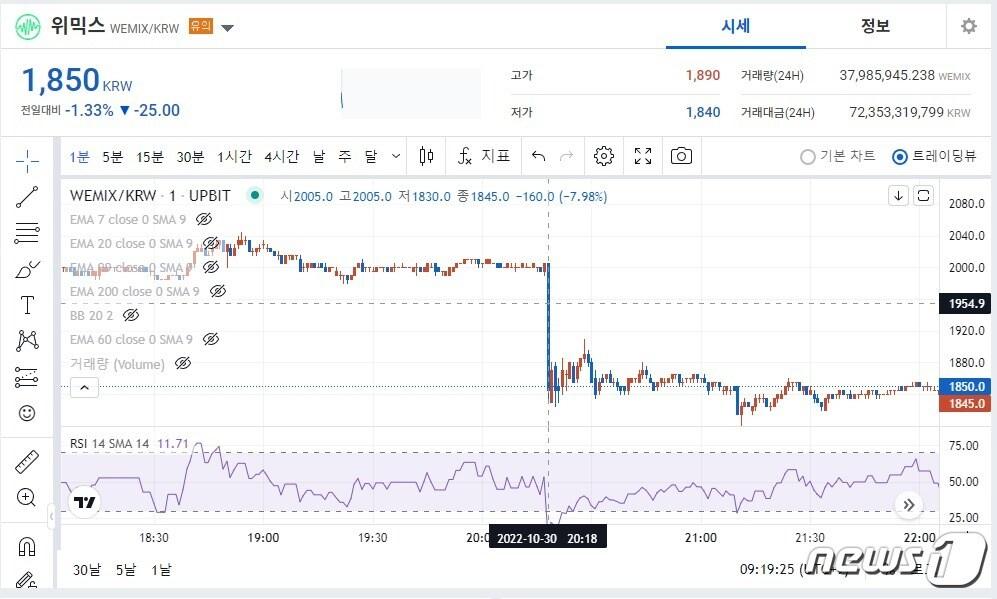997x599 pixels.
Task: Select the 15분 interval
Action: (150, 156)
